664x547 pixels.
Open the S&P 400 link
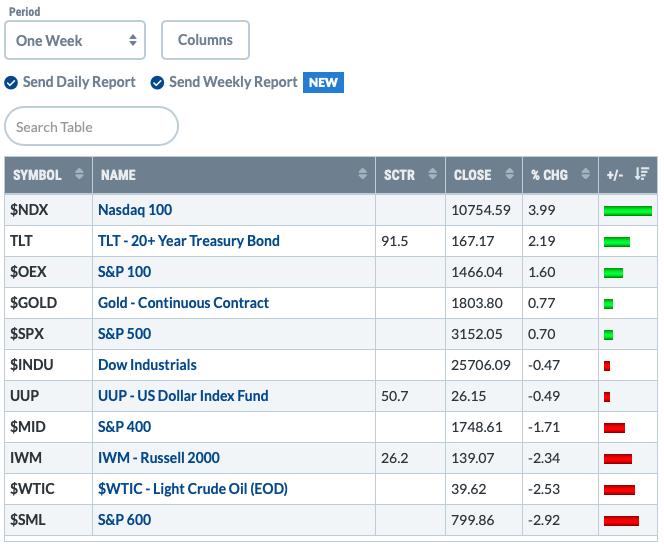(124, 427)
